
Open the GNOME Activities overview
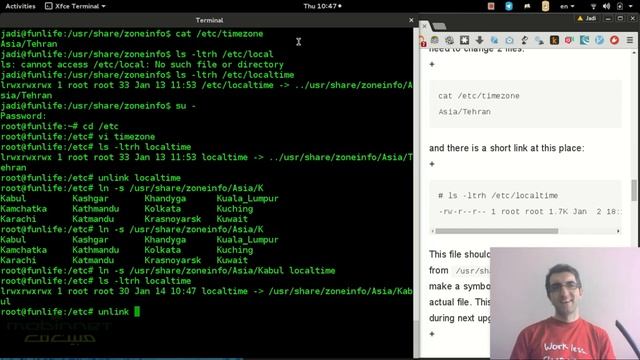[x=20, y=6]
